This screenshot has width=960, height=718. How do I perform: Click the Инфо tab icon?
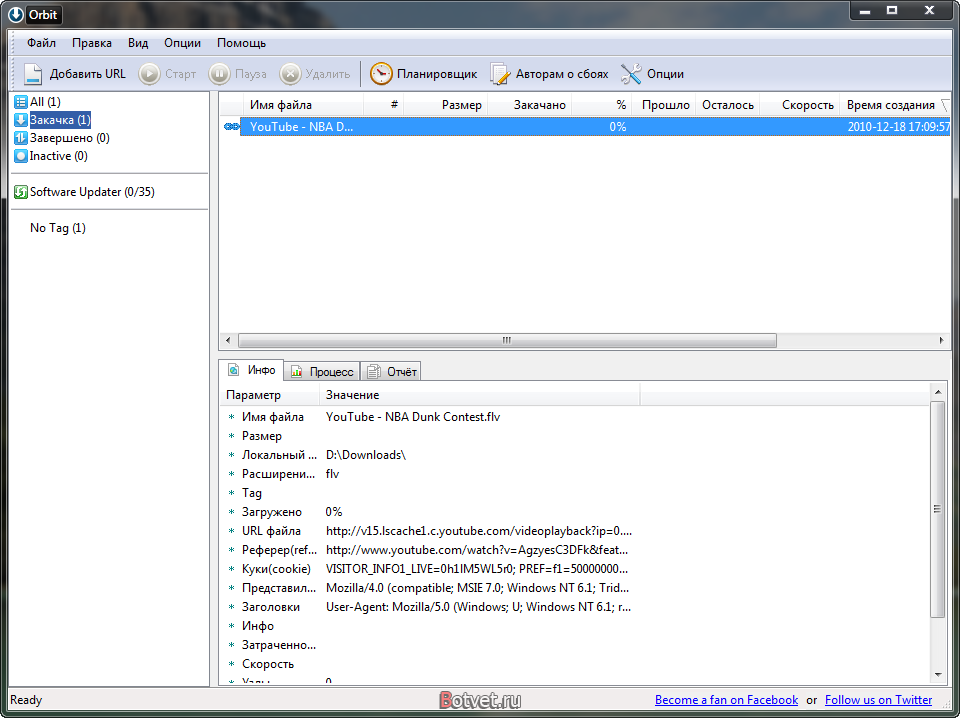pos(233,370)
